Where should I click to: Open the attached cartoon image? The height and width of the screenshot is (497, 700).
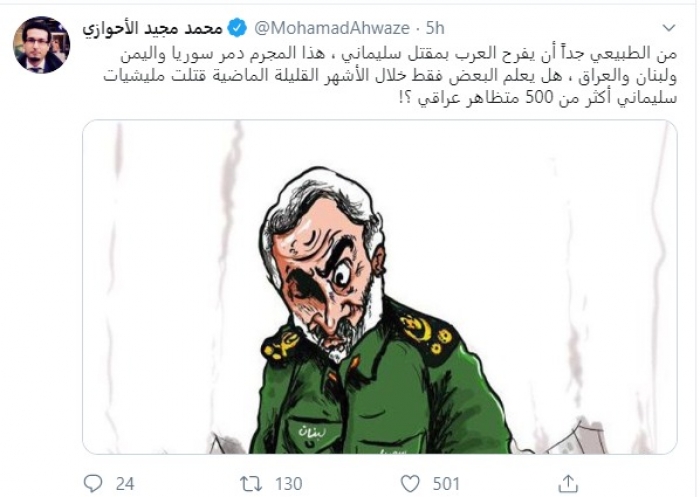[379, 287]
